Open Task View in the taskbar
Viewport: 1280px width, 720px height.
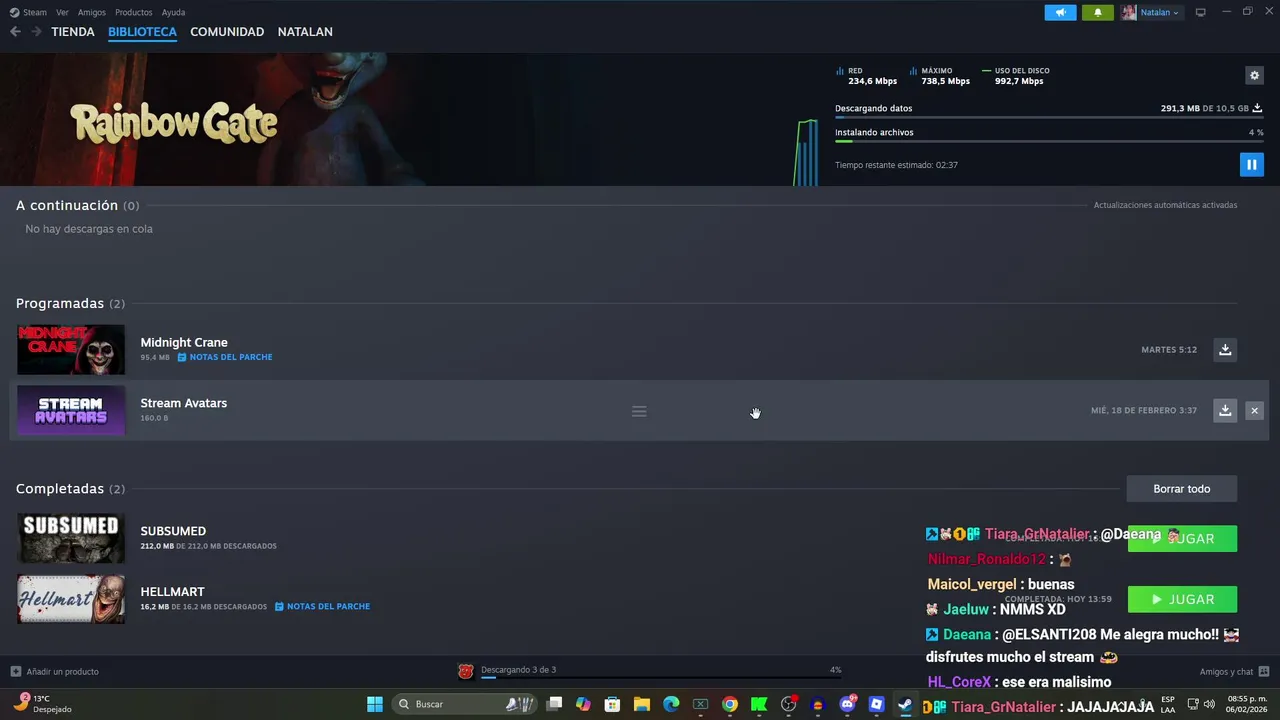[554, 704]
